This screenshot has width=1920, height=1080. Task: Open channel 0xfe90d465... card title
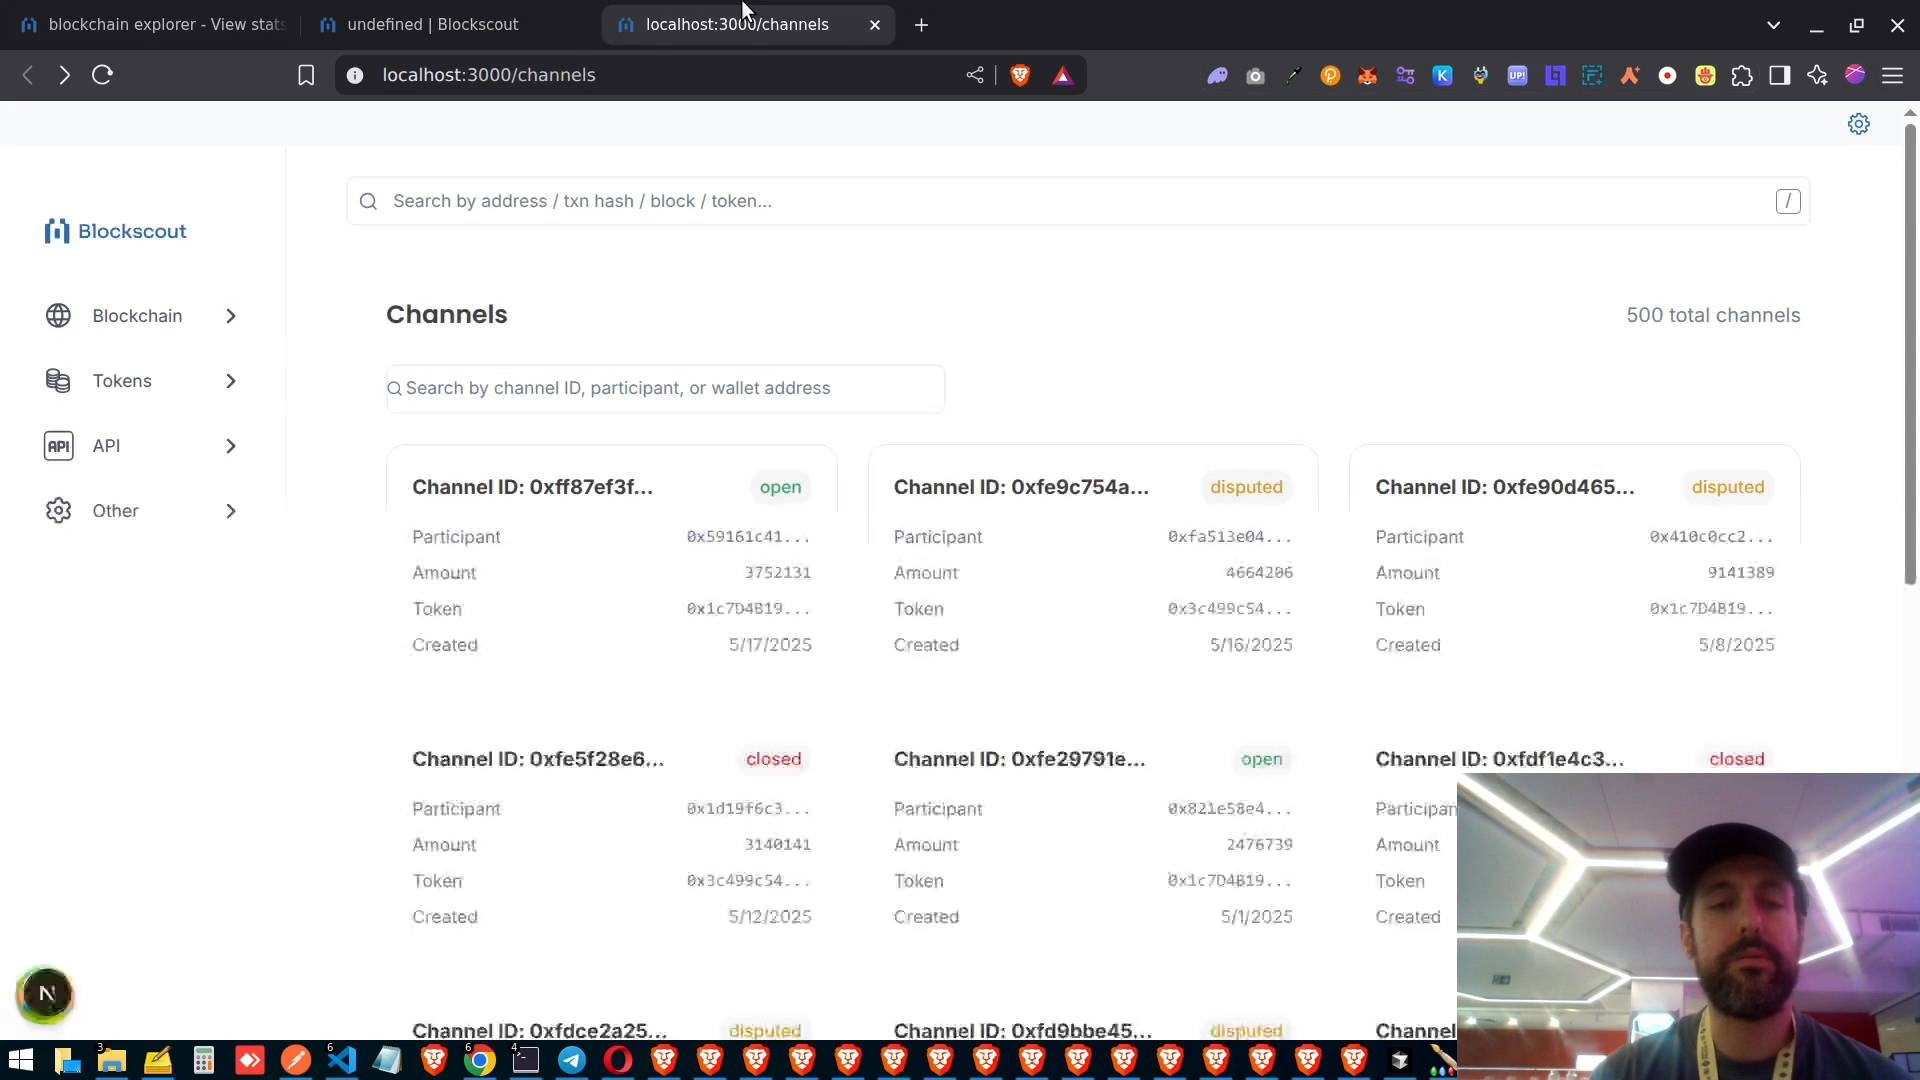click(x=1505, y=487)
